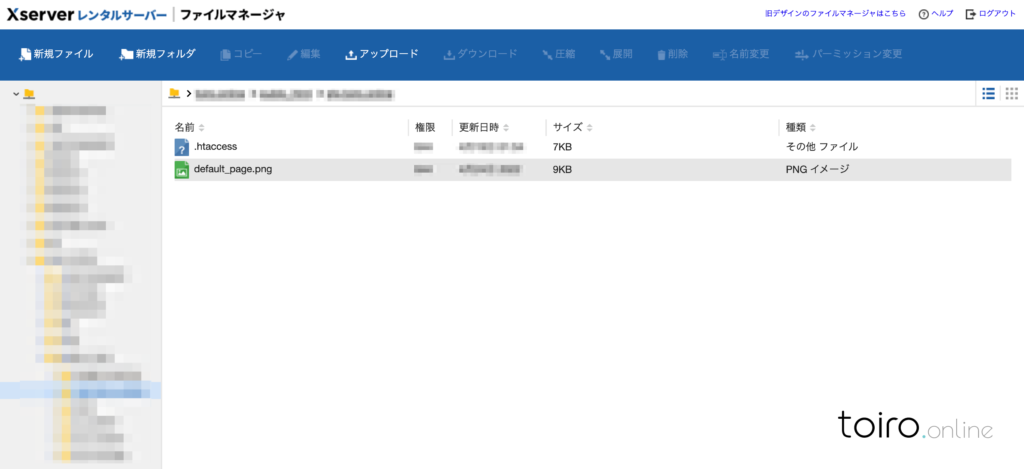Image resolution: width=1024 pixels, height=469 pixels.
Task: Create a folder with 新規フォルダ
Action: pyautogui.click(x=157, y=54)
